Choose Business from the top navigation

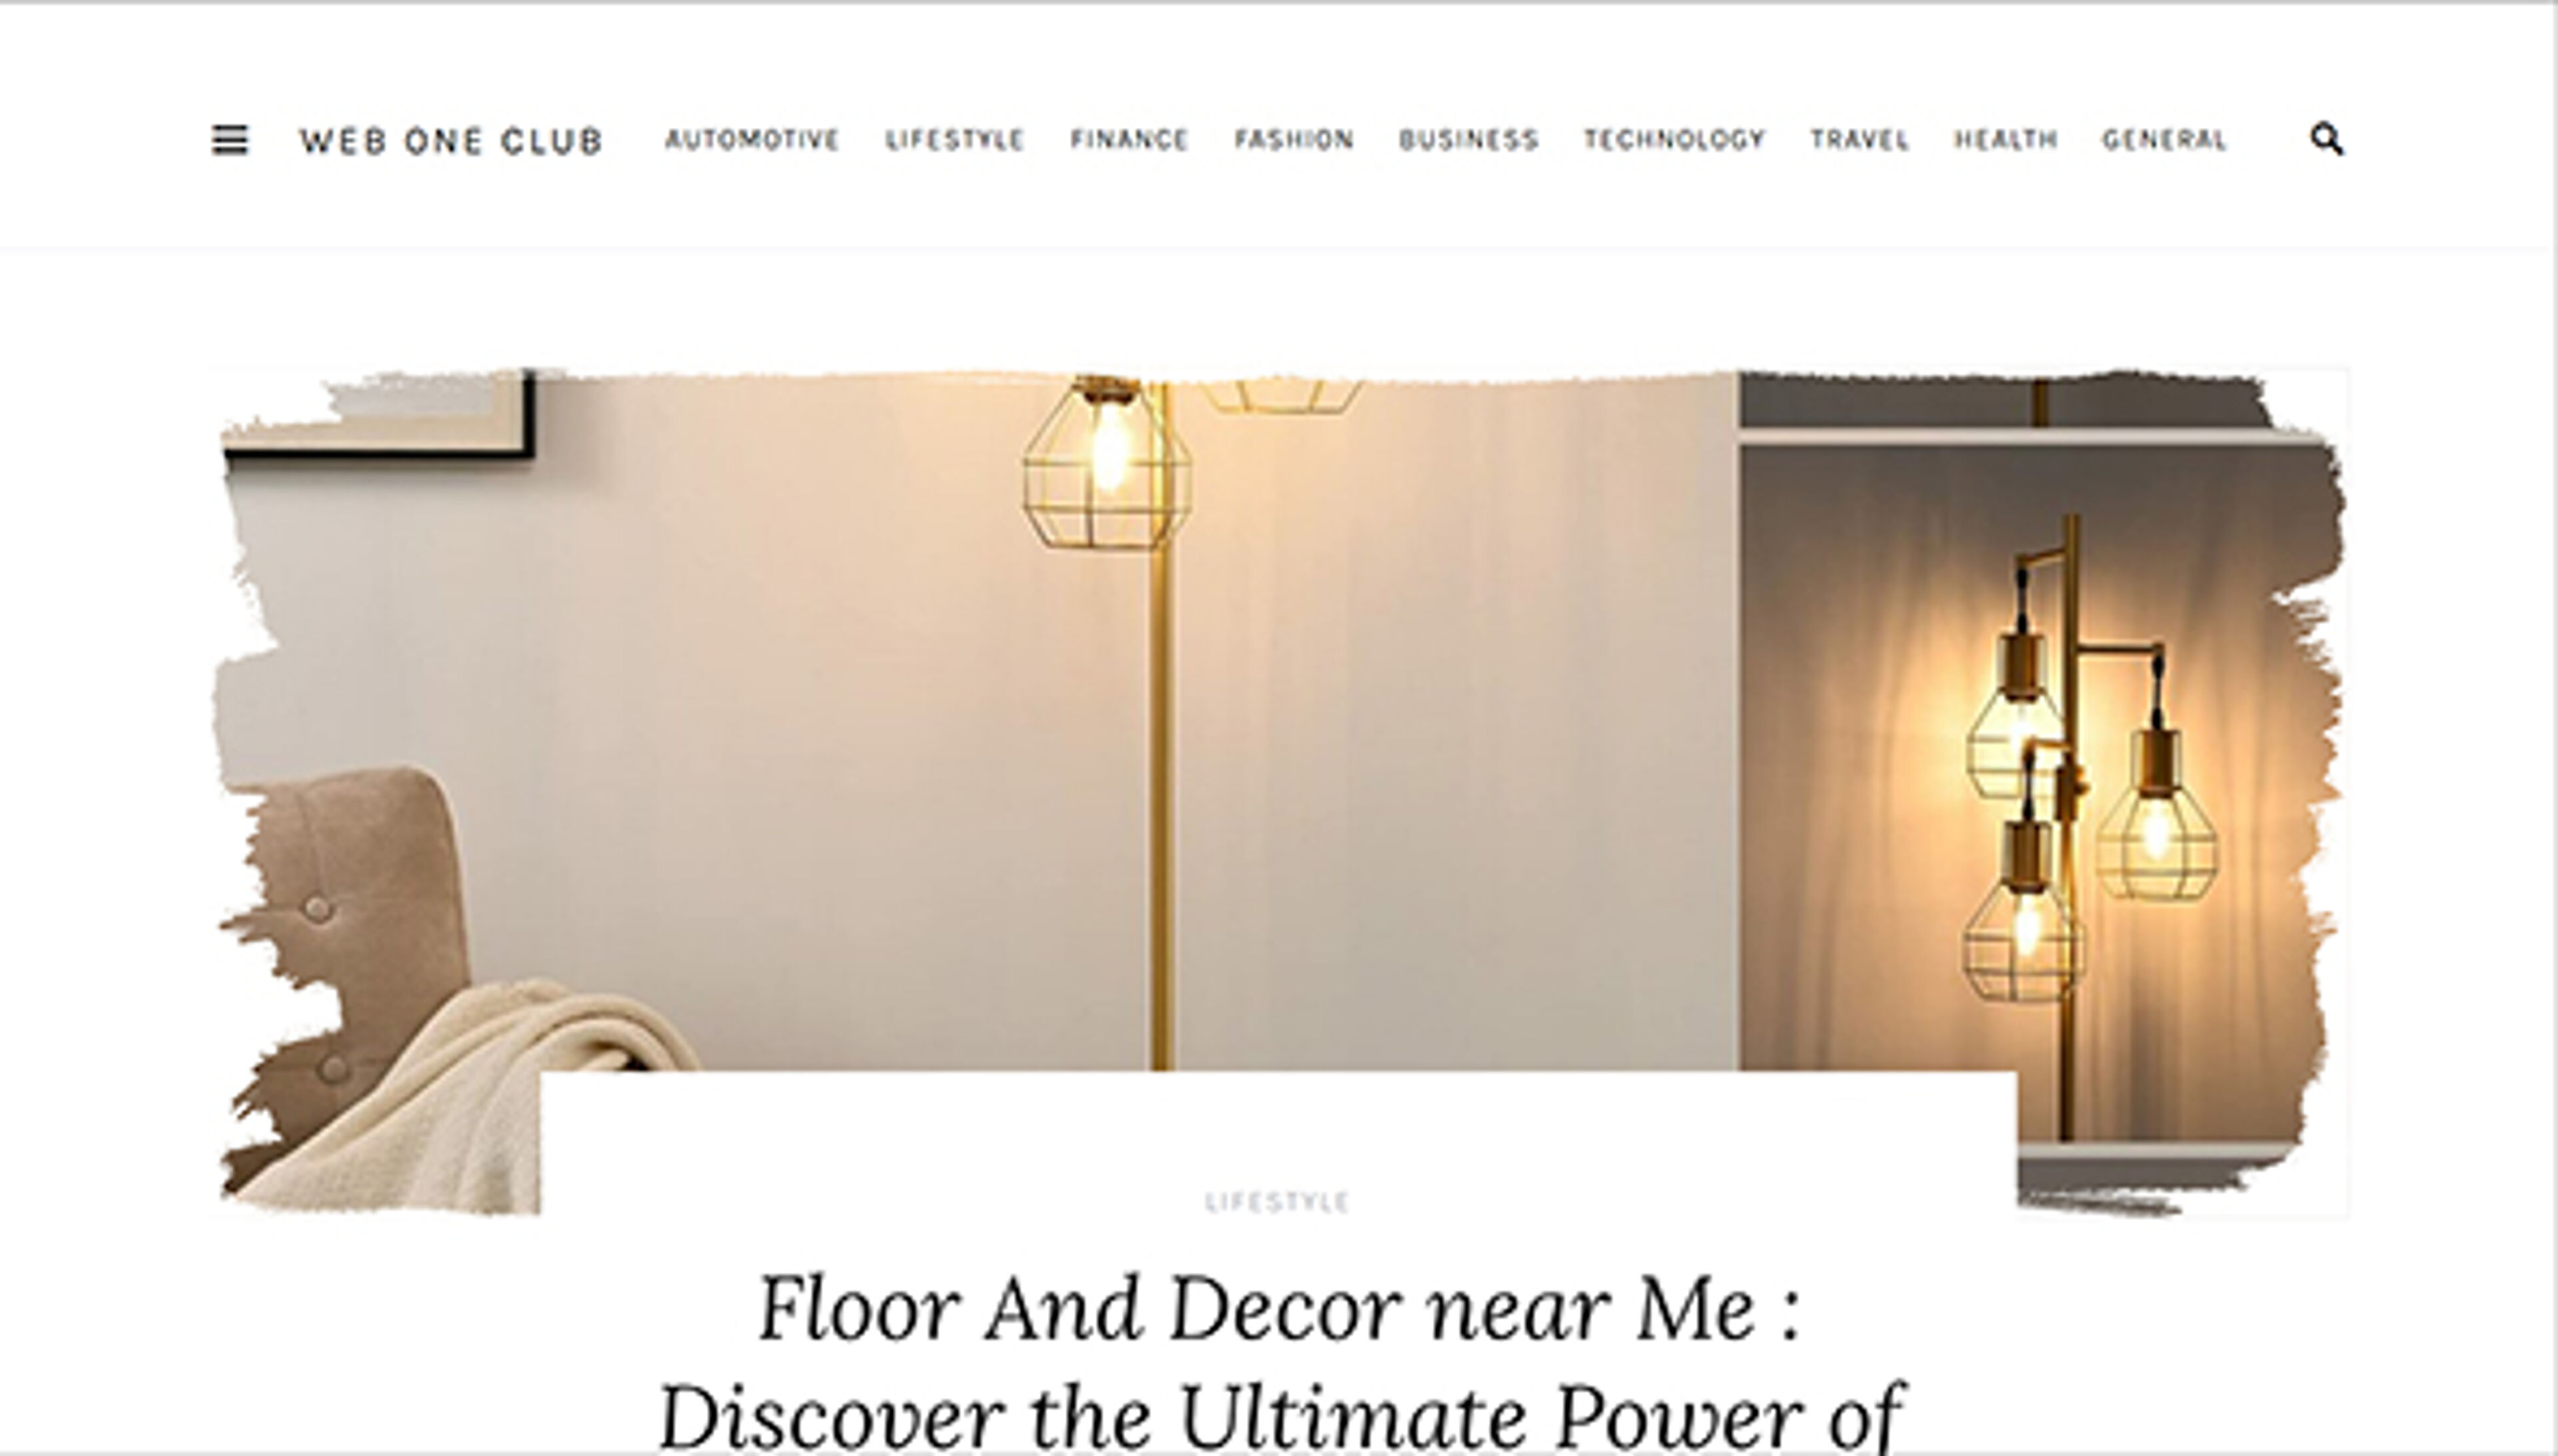tap(1468, 140)
